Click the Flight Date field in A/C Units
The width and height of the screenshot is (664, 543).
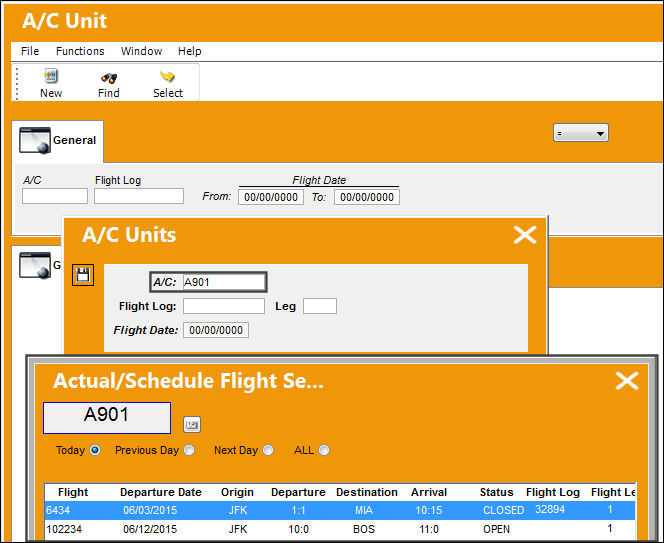click(216, 330)
